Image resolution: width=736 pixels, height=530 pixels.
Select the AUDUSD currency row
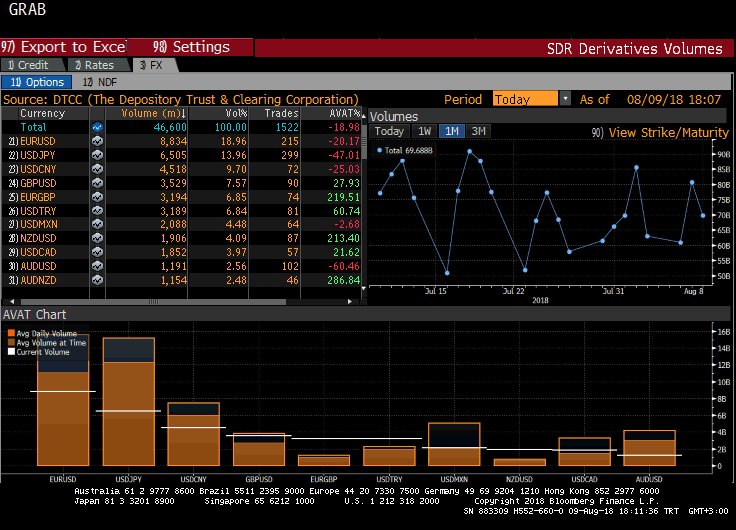181,266
